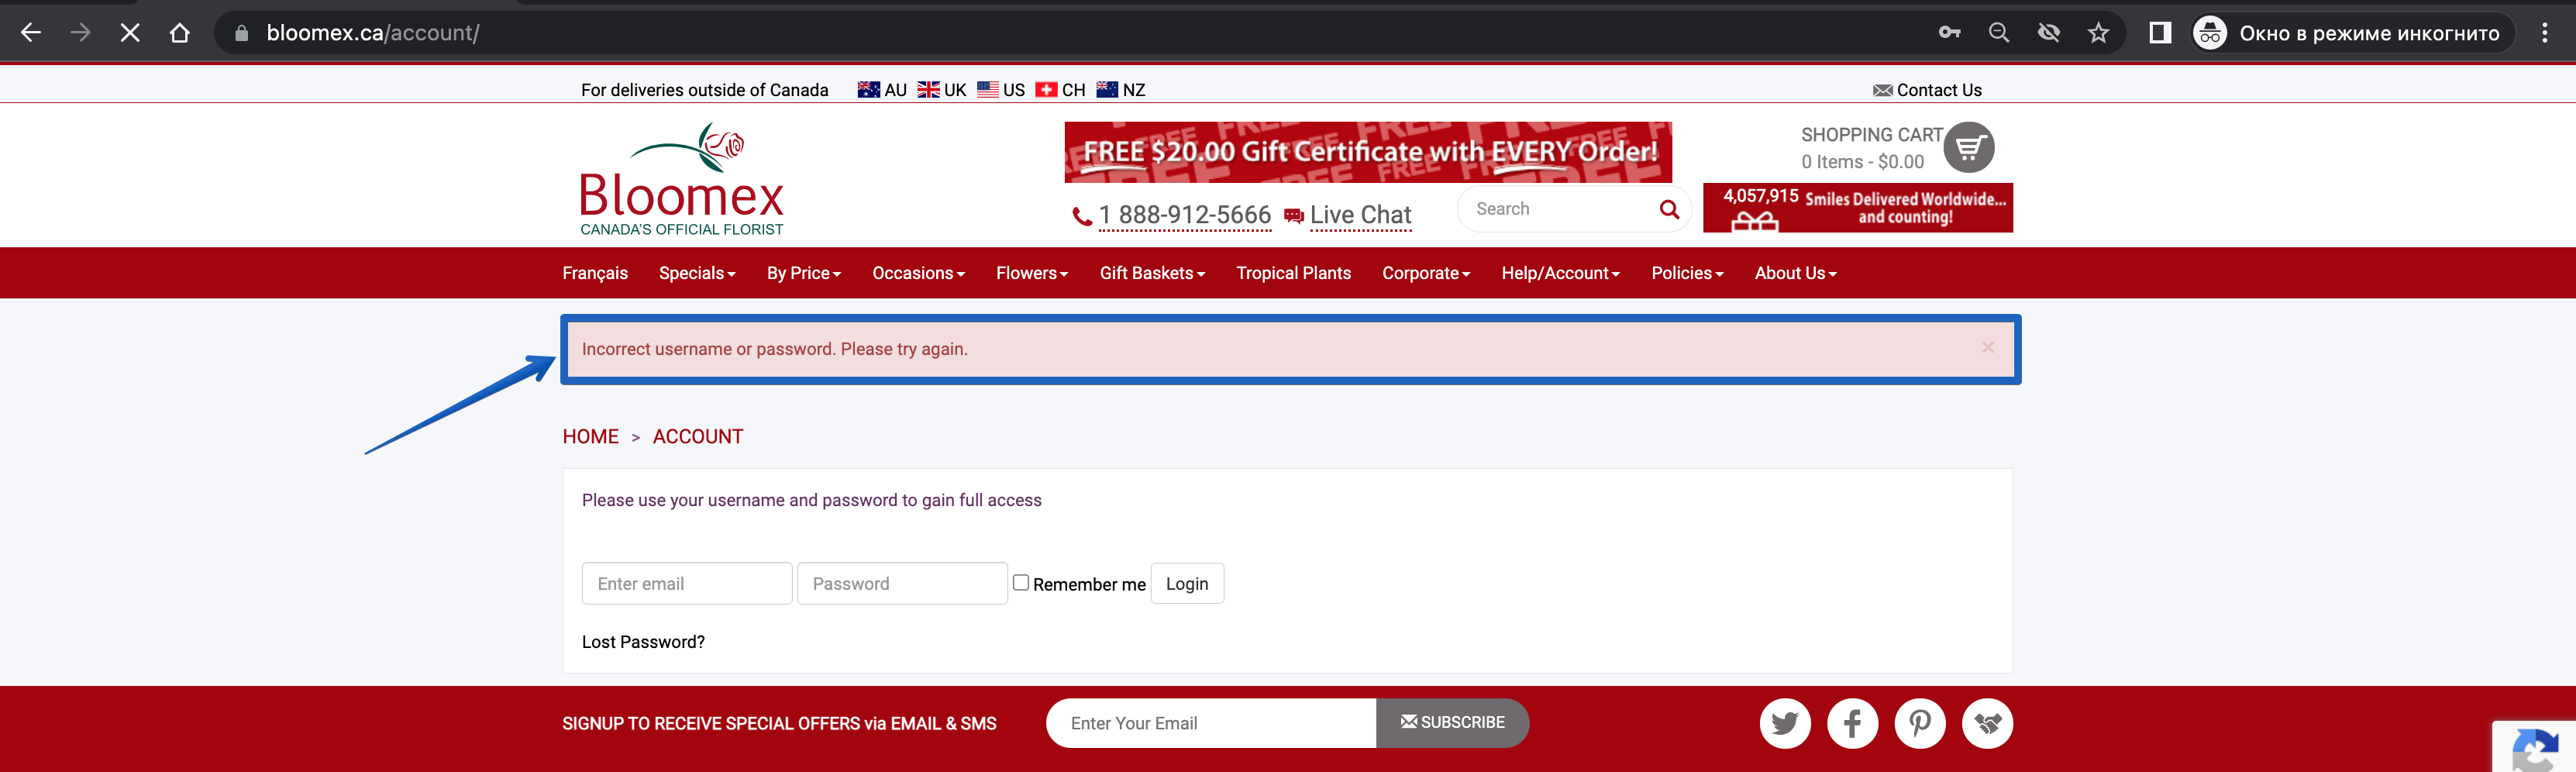Expand the Flowers dropdown menu

(x=1032, y=273)
